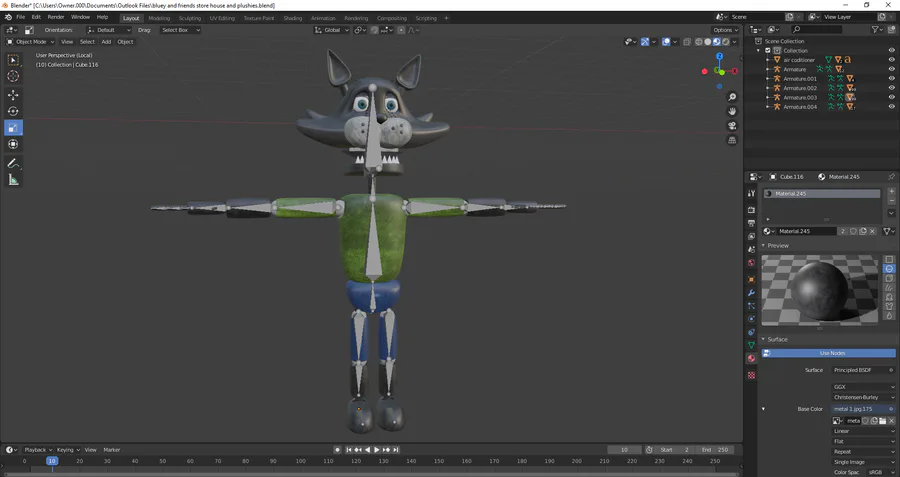Open the viewport Add menu
900x477 pixels.
[106, 41]
